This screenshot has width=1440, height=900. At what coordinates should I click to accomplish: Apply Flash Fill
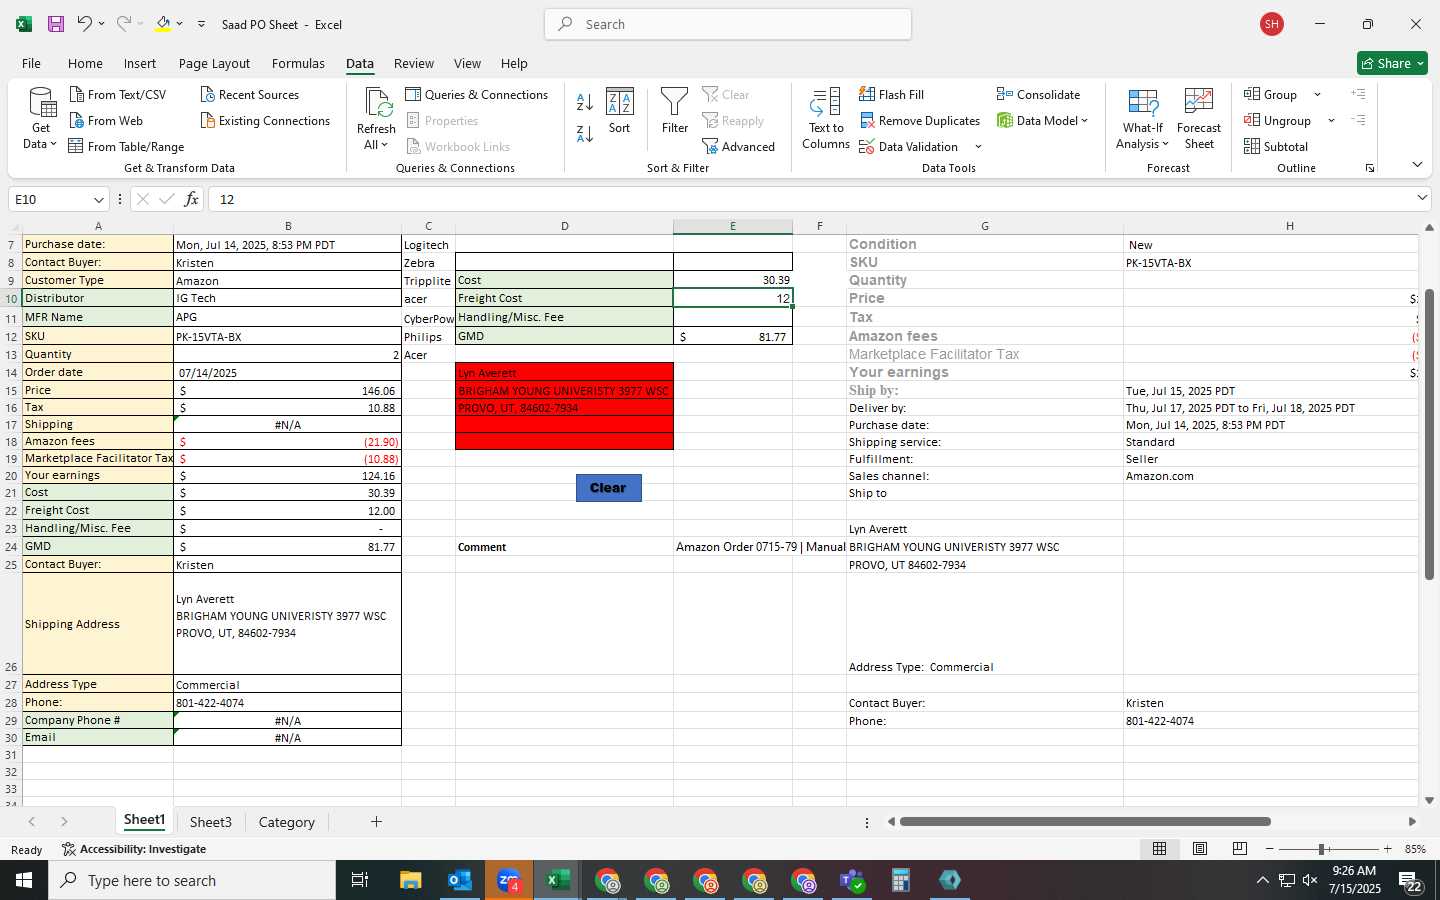891,94
